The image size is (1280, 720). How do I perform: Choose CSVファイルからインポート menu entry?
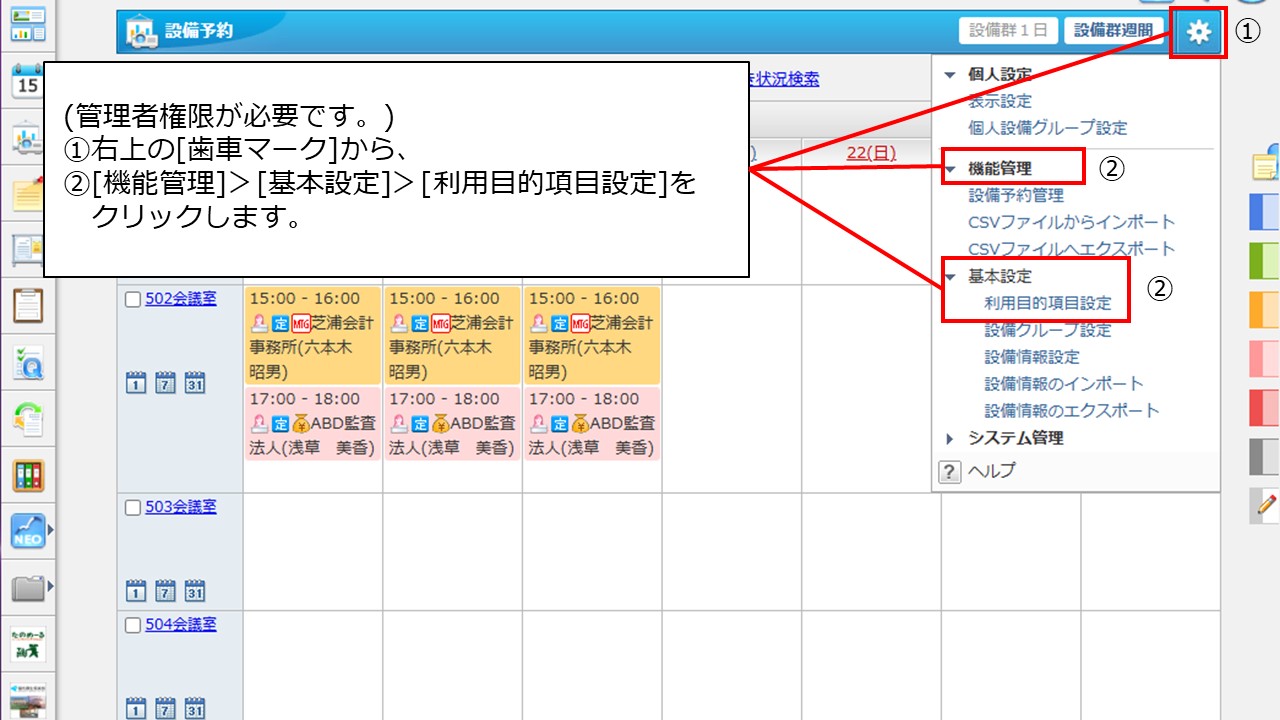pos(1071,222)
